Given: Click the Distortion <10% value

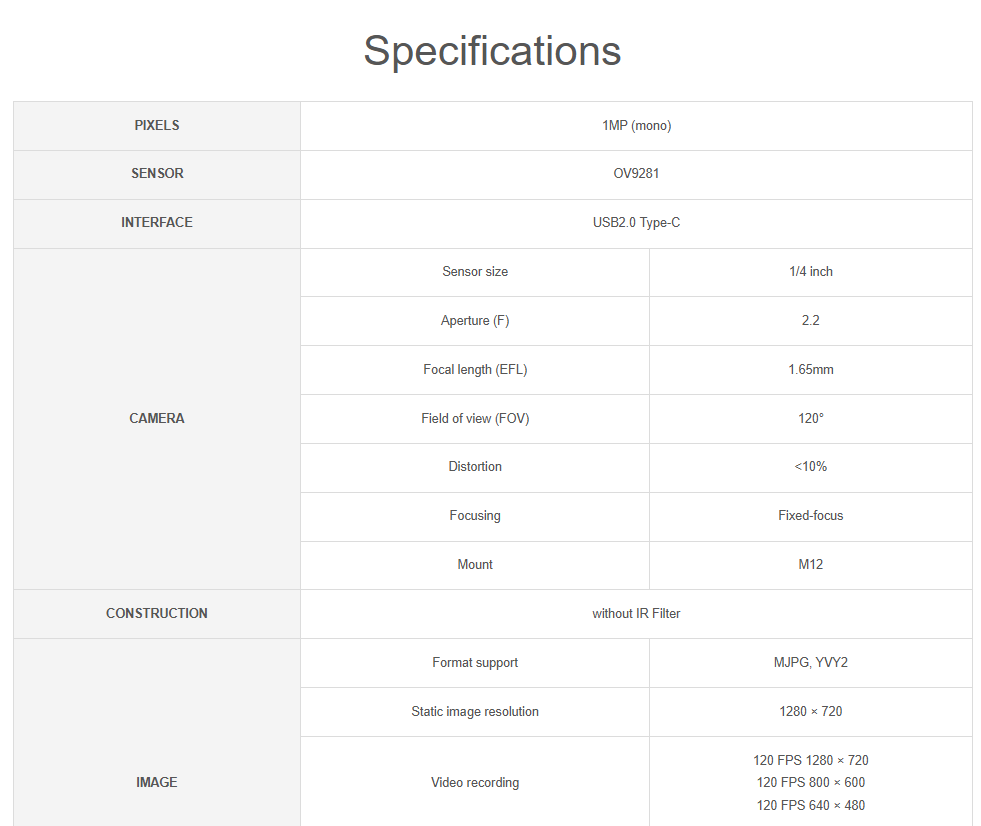Looking at the screenshot, I should (811, 466).
